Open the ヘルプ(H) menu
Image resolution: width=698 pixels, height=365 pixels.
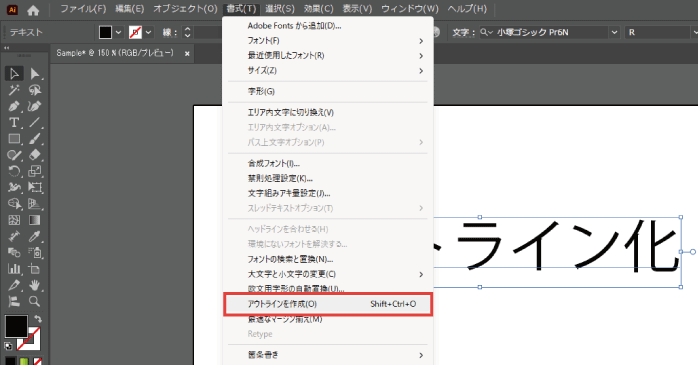[467, 9]
